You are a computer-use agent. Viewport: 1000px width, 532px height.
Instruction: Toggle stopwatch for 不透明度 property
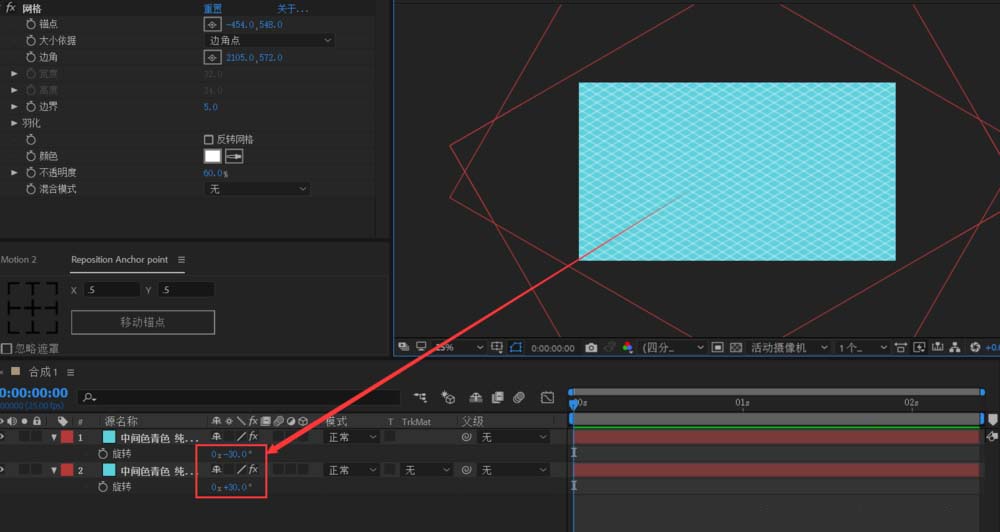pyautogui.click(x=31, y=172)
